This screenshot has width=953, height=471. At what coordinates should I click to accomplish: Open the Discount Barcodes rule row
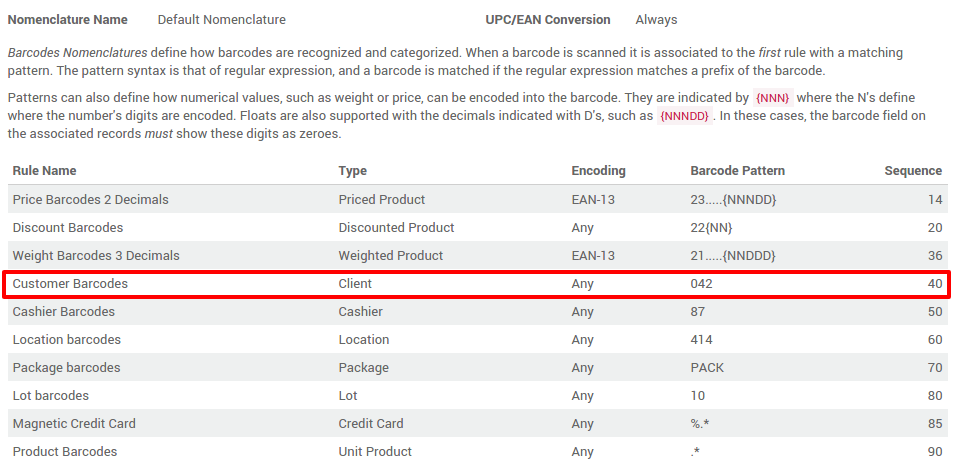tap(68, 228)
